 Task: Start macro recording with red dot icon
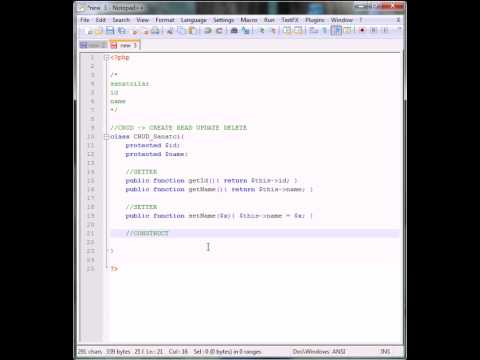(362, 31)
